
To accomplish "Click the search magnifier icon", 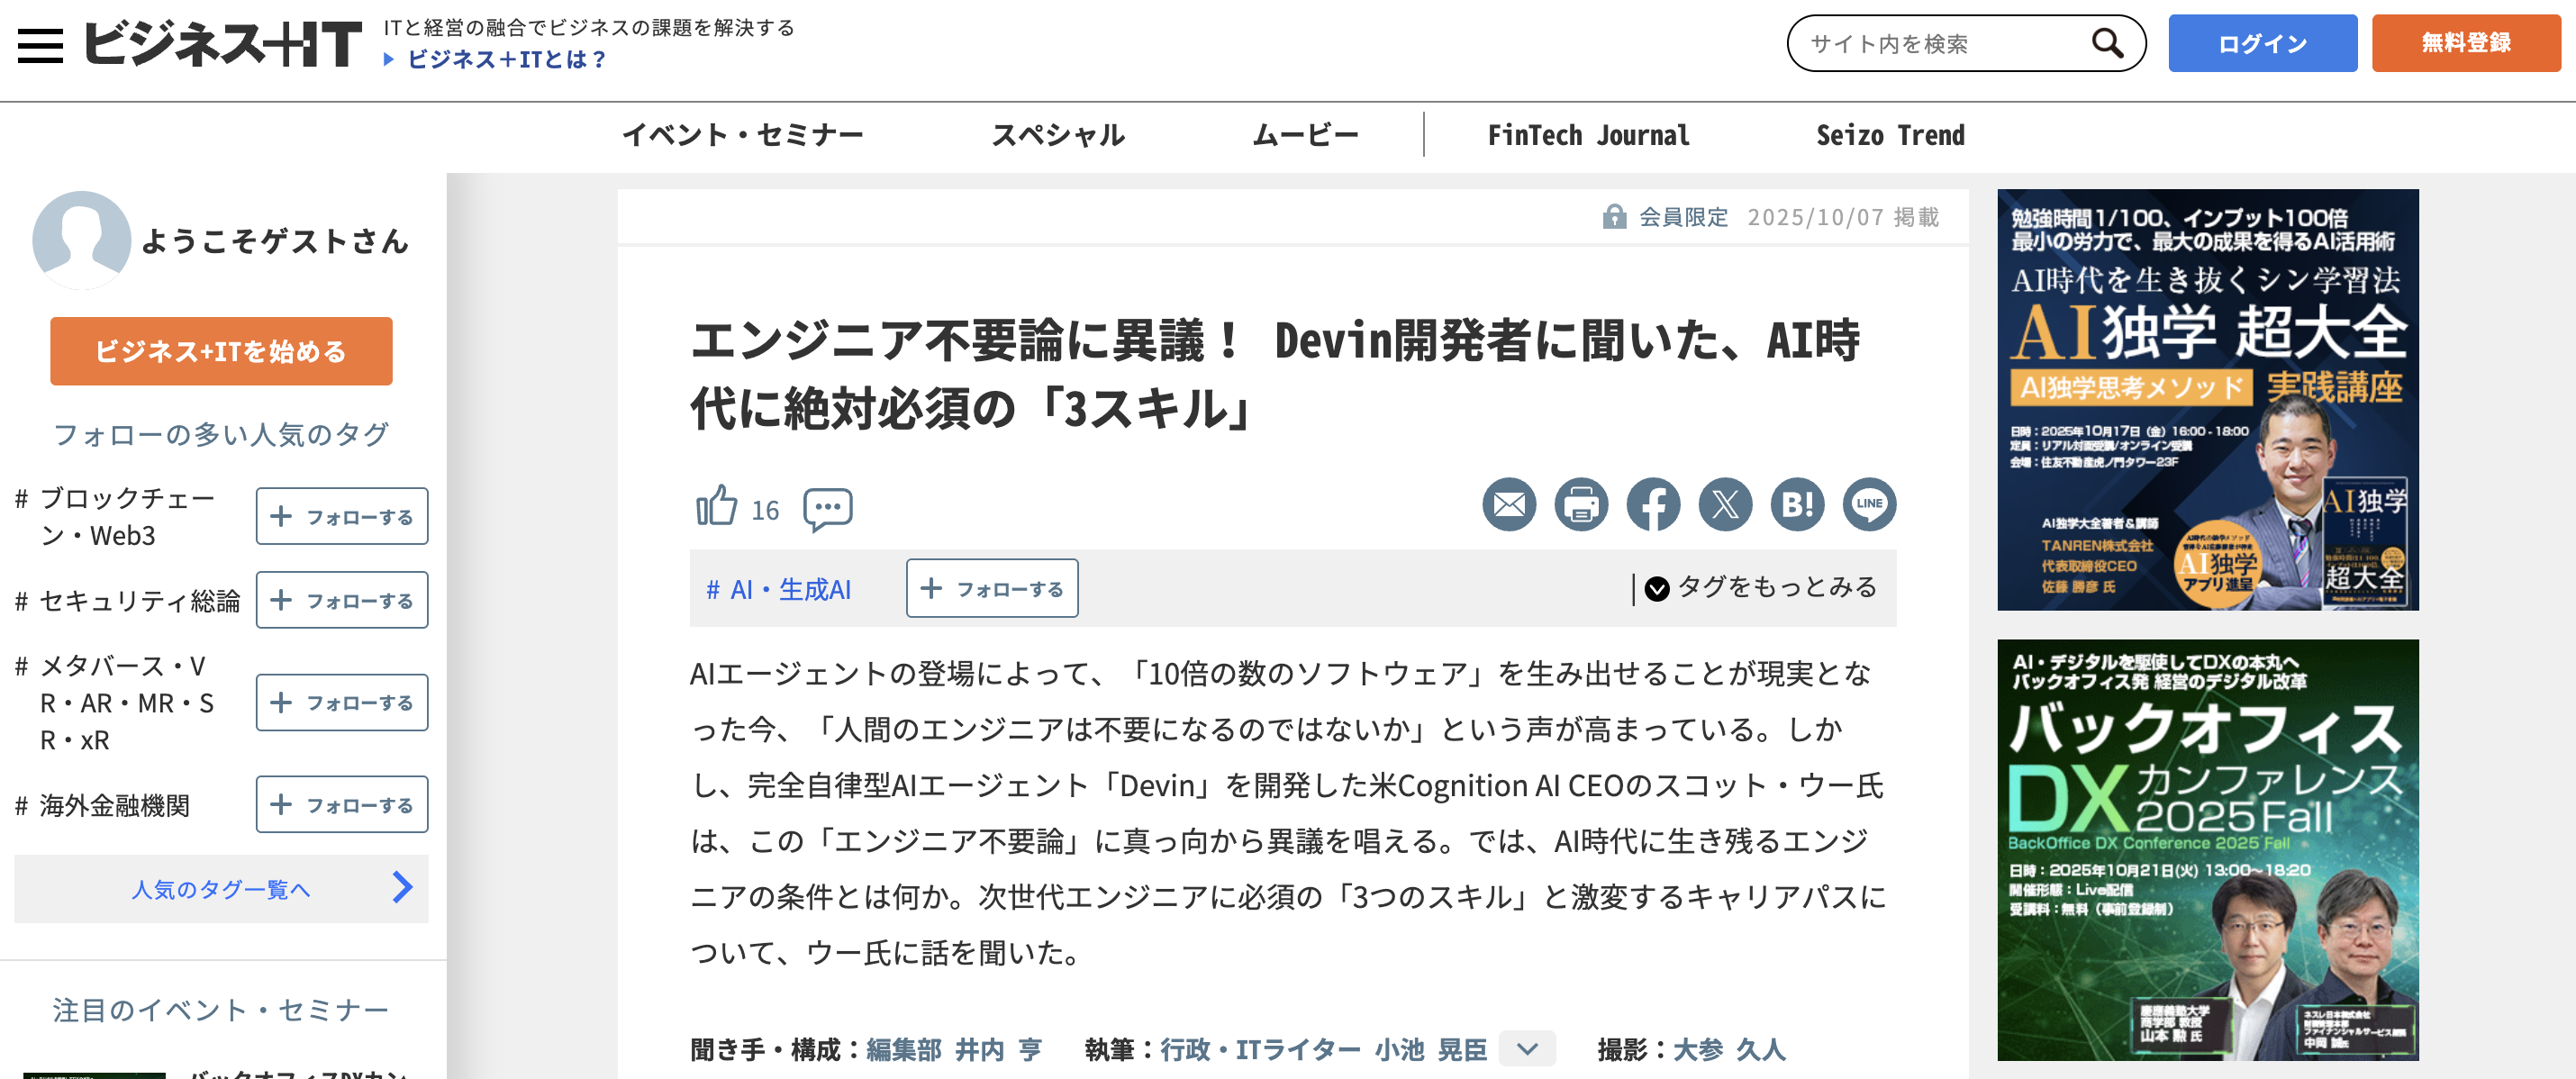I will coord(2106,43).
